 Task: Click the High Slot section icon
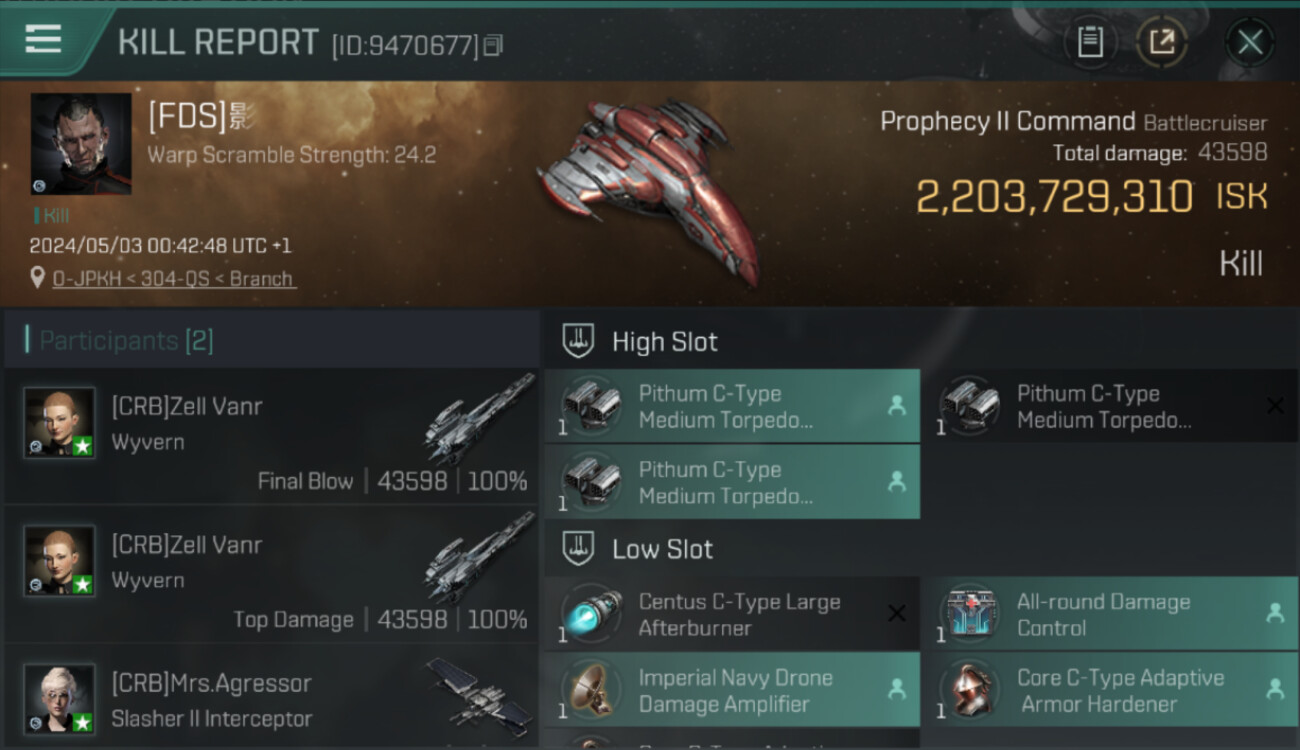click(578, 341)
